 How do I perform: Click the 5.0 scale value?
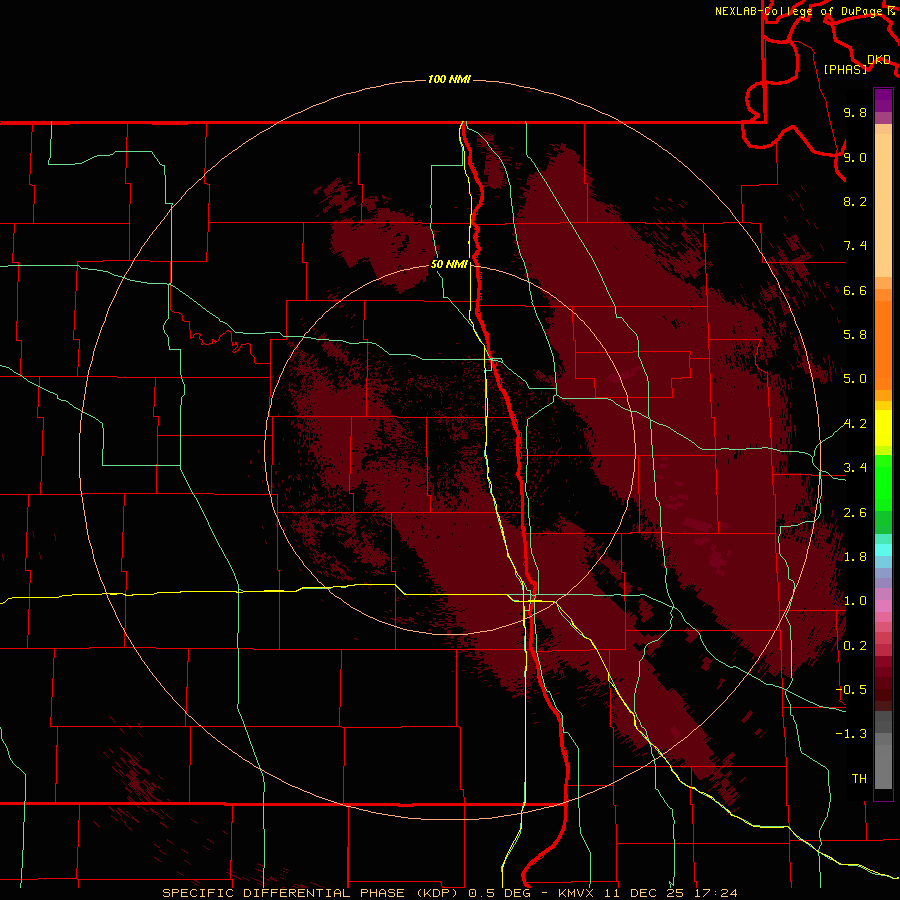tap(855, 379)
